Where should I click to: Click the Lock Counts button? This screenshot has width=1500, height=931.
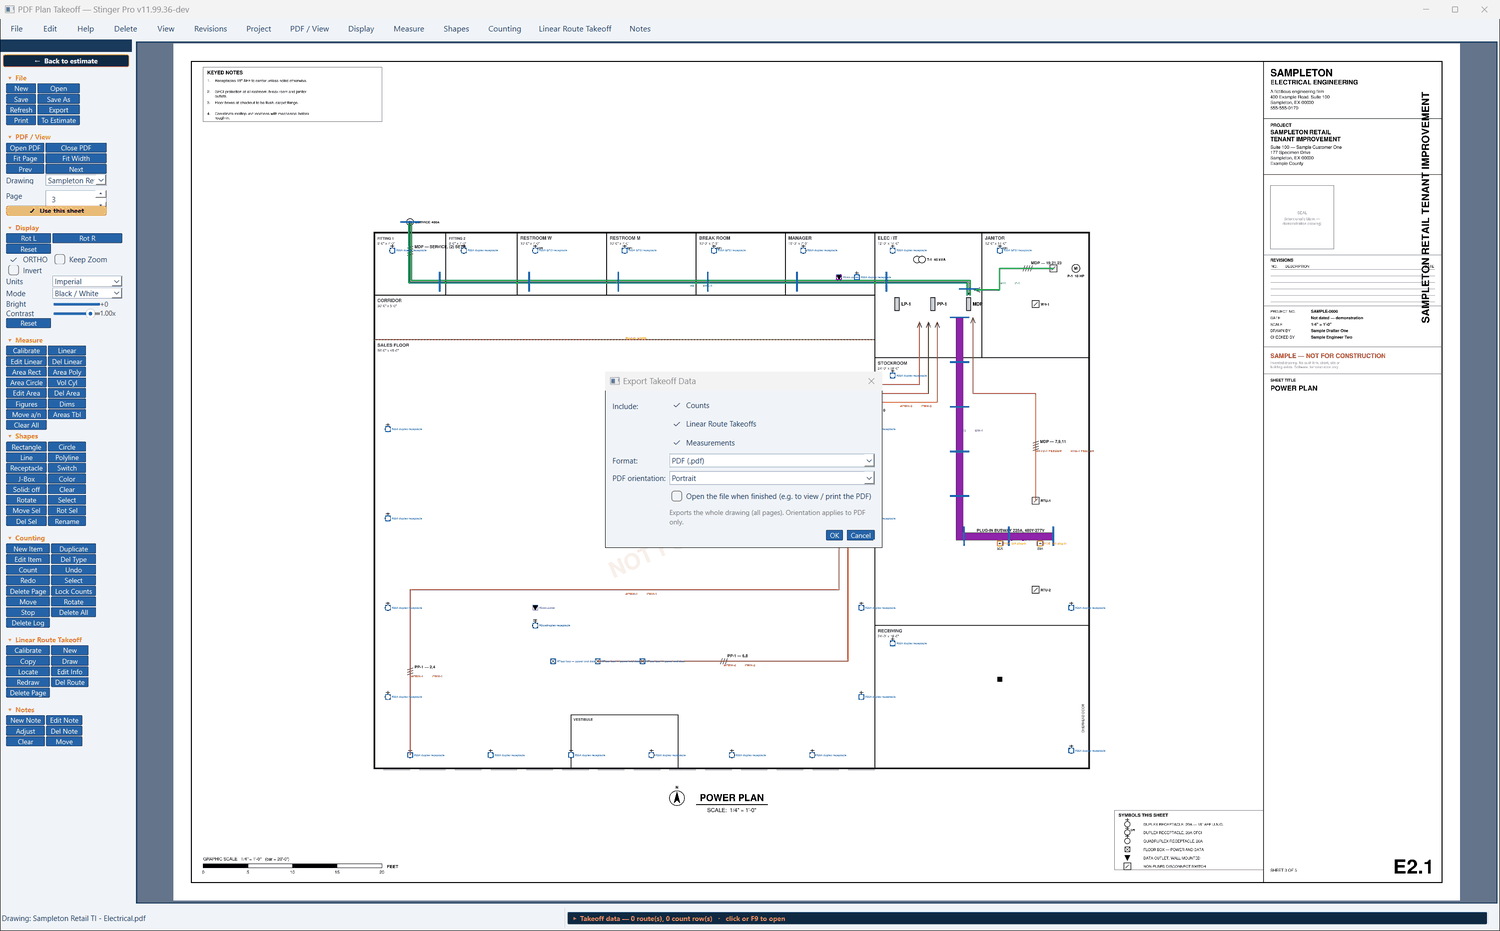click(73, 591)
